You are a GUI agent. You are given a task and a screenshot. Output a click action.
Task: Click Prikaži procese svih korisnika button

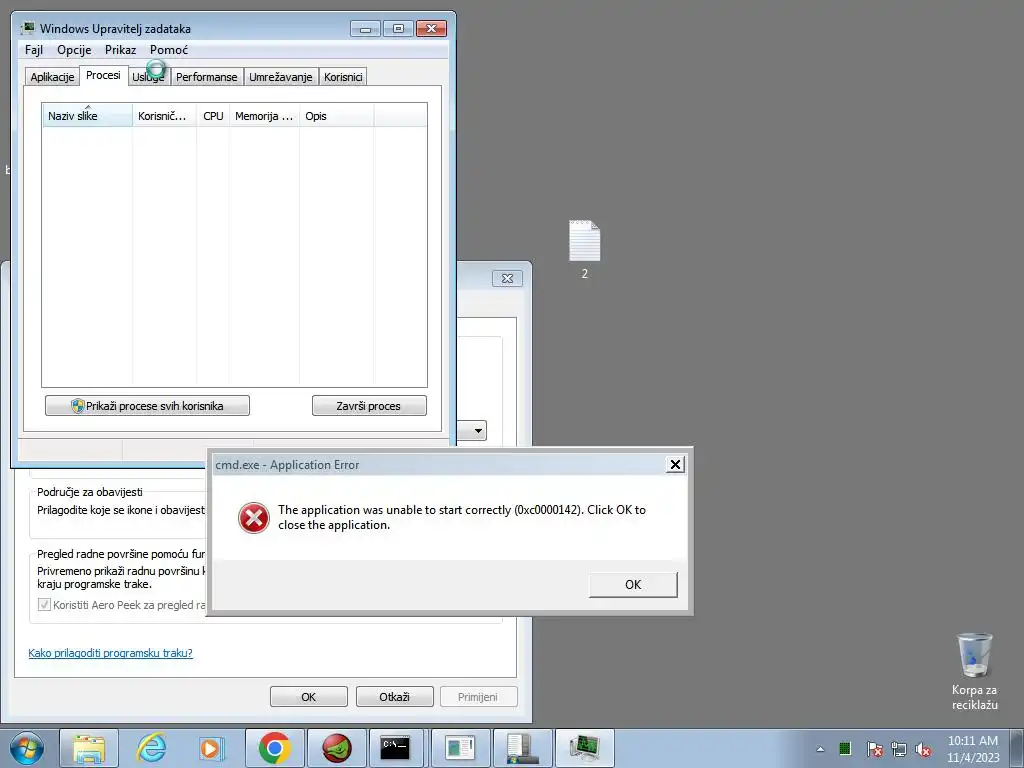coord(147,406)
